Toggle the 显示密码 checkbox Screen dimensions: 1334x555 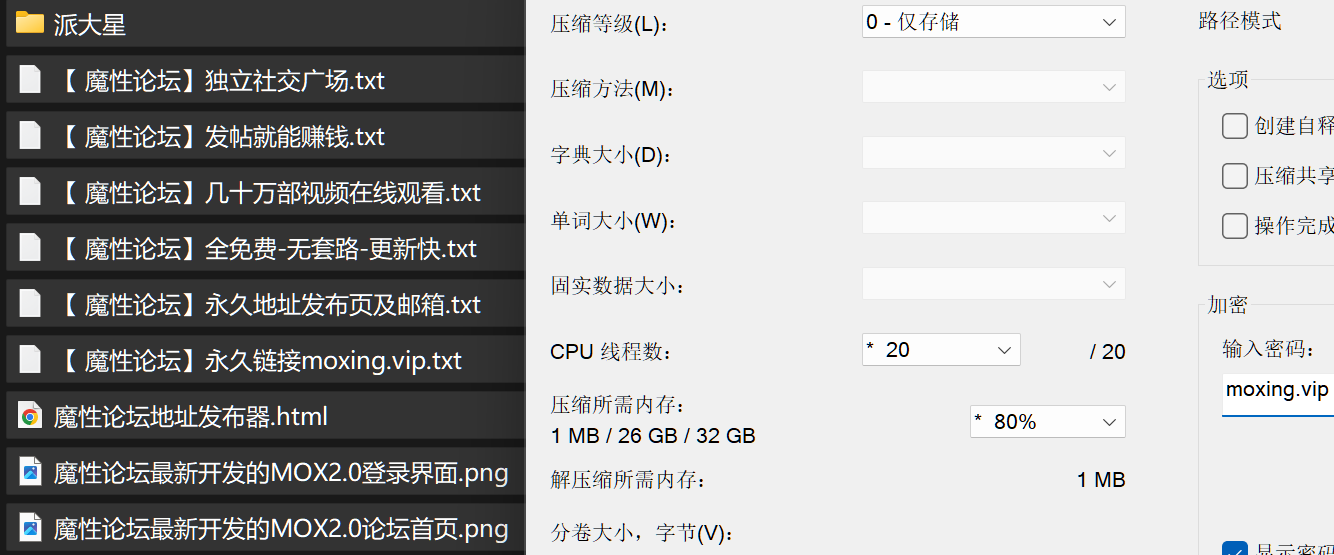click(1235, 550)
